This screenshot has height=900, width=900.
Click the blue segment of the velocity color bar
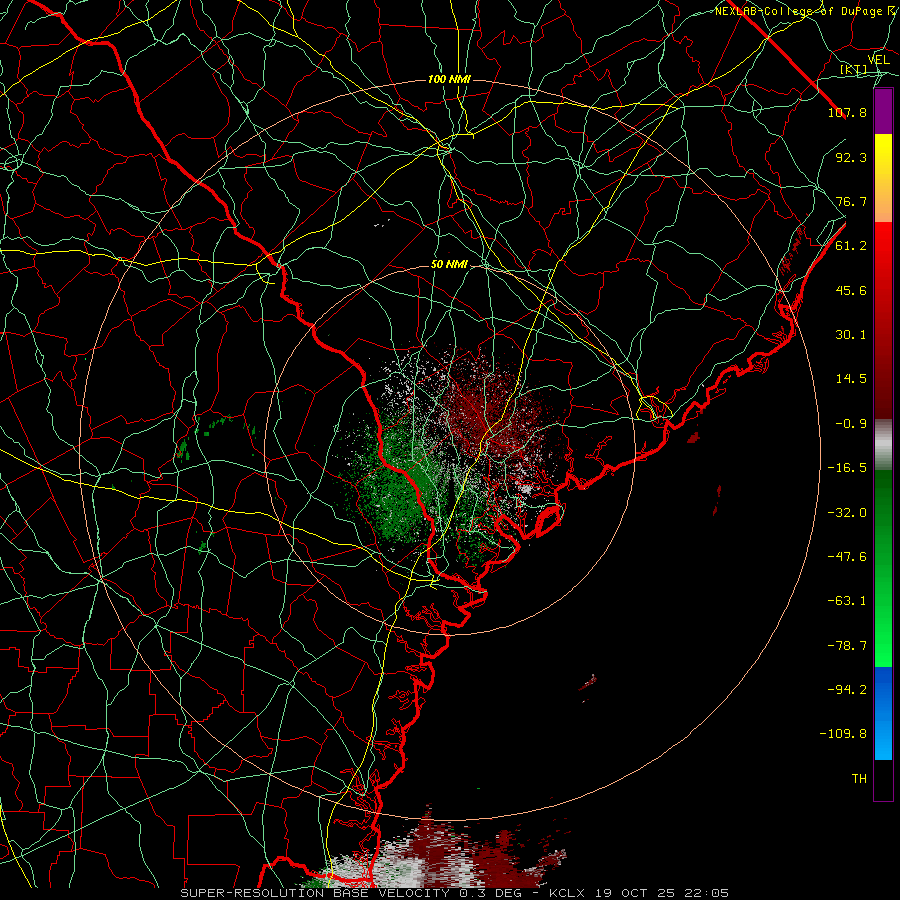pyautogui.click(x=883, y=713)
